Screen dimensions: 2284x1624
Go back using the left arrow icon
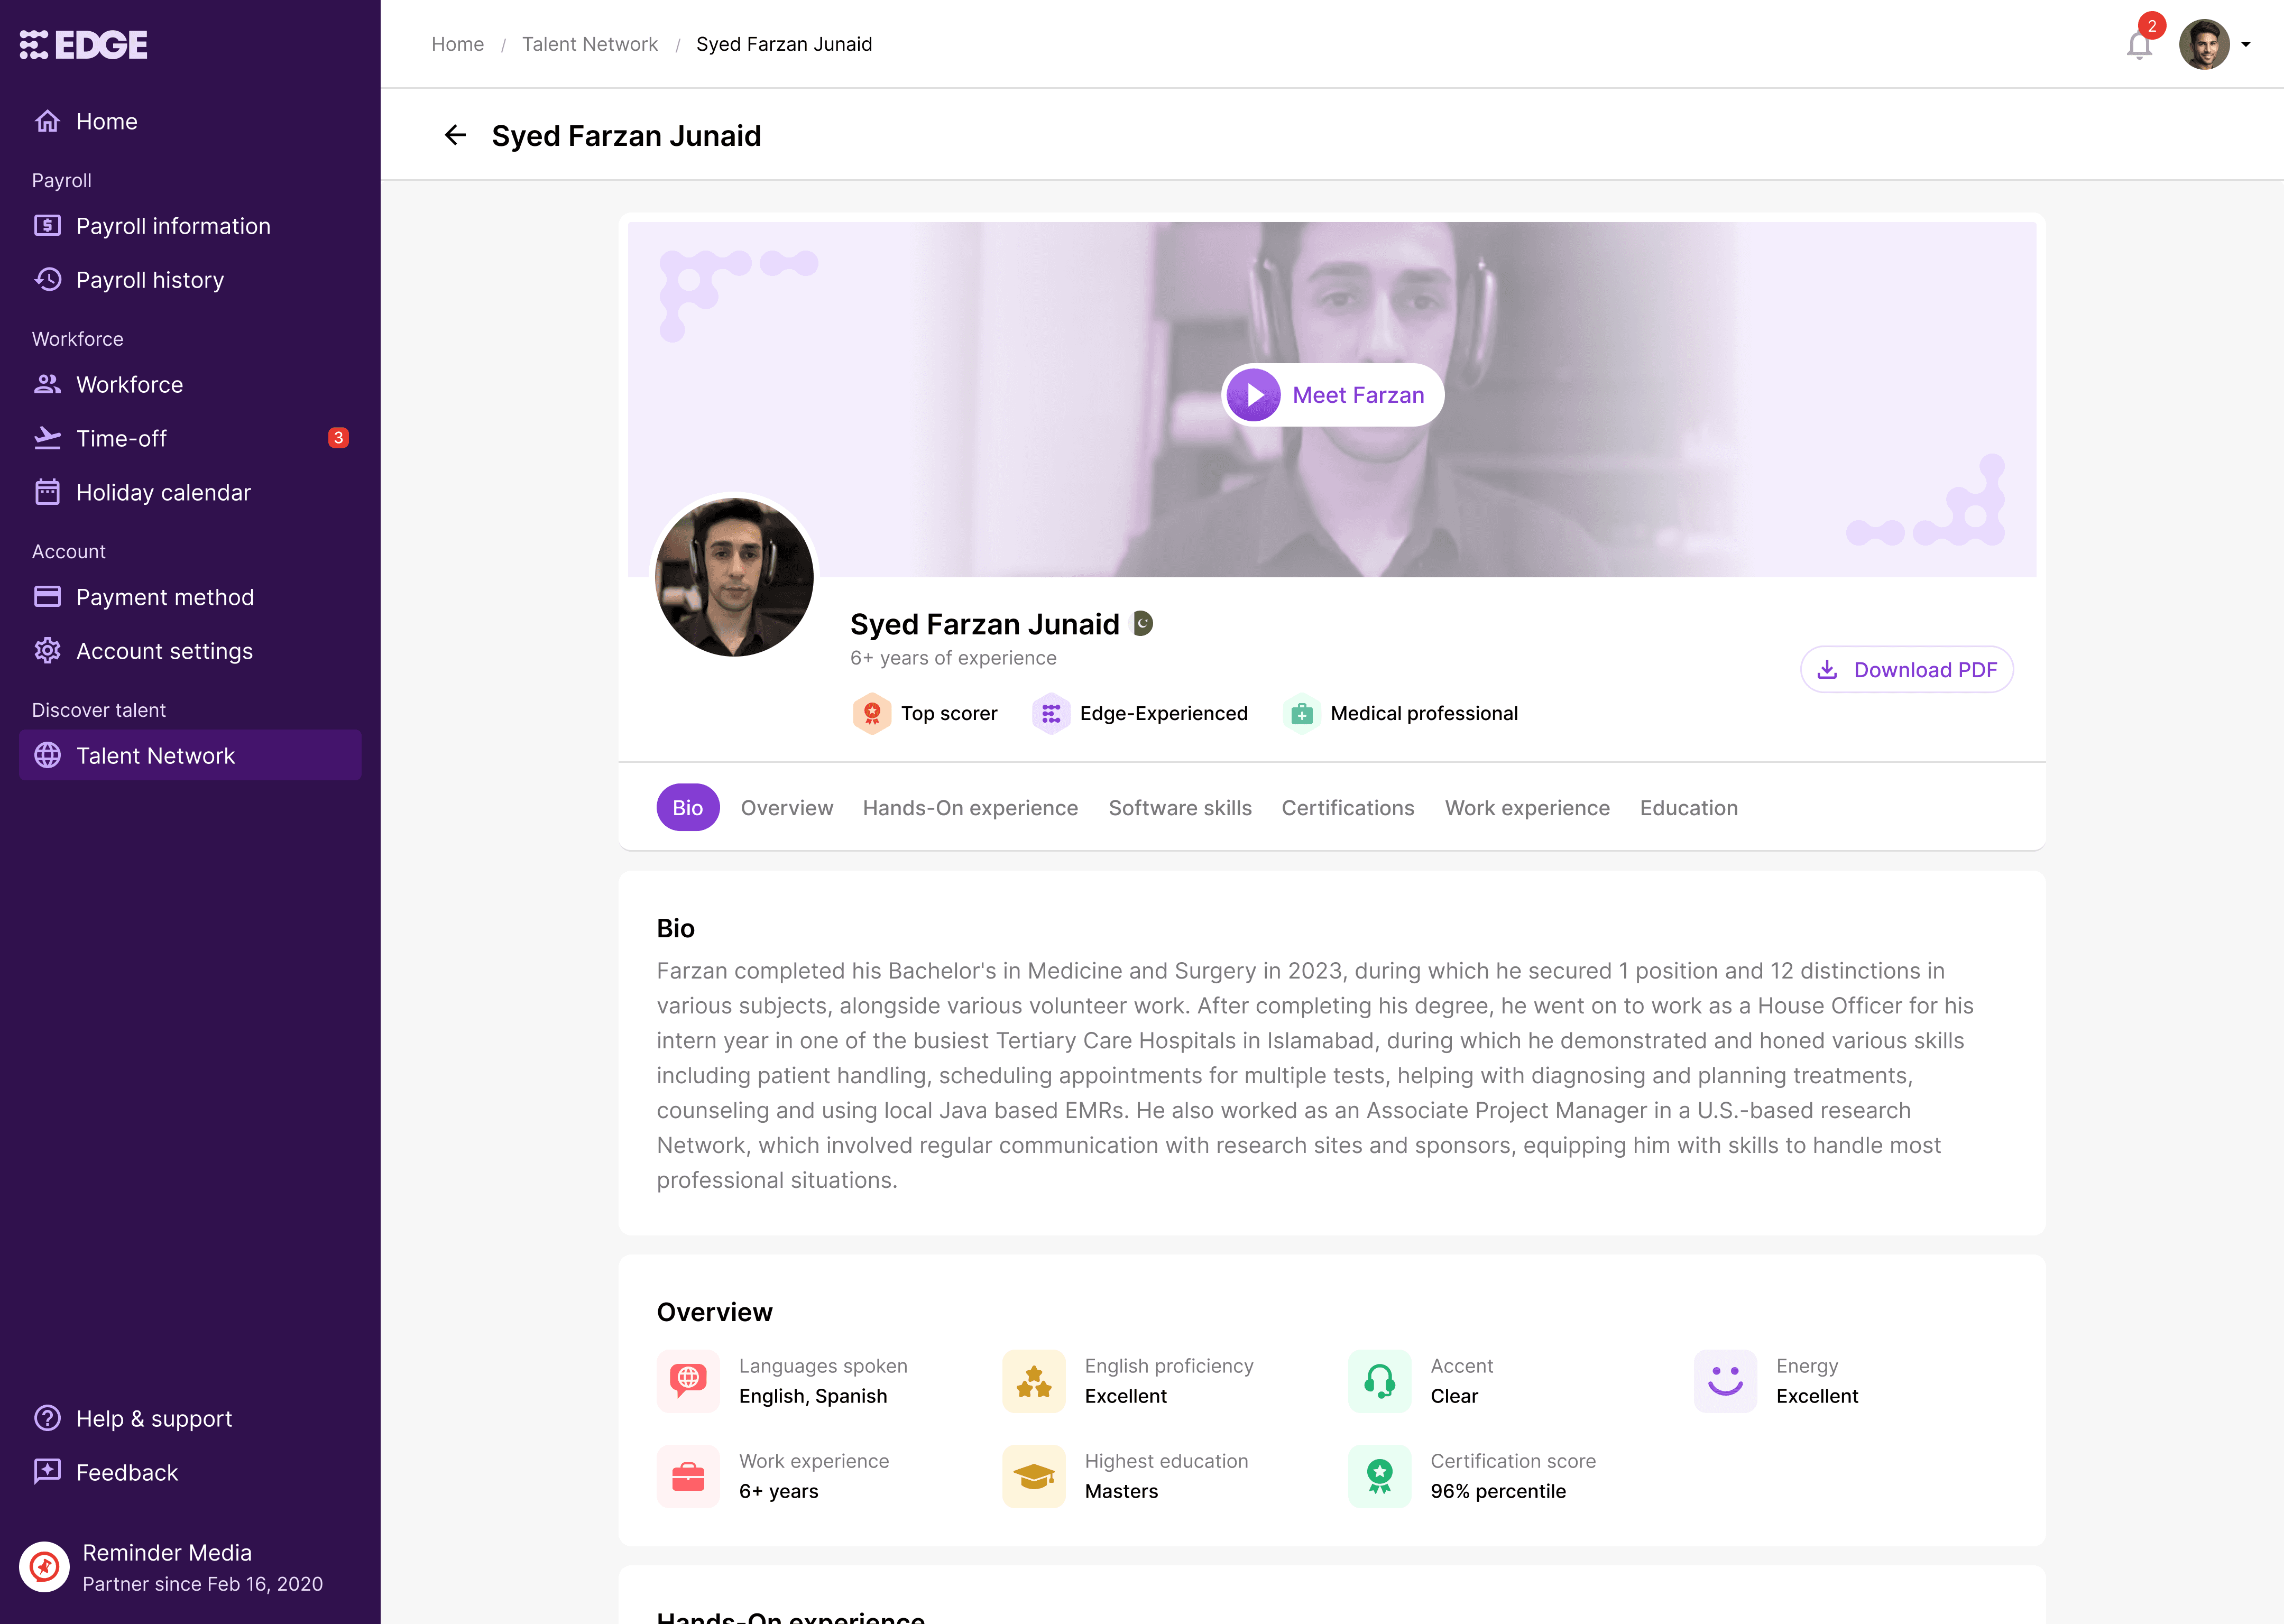pos(455,135)
